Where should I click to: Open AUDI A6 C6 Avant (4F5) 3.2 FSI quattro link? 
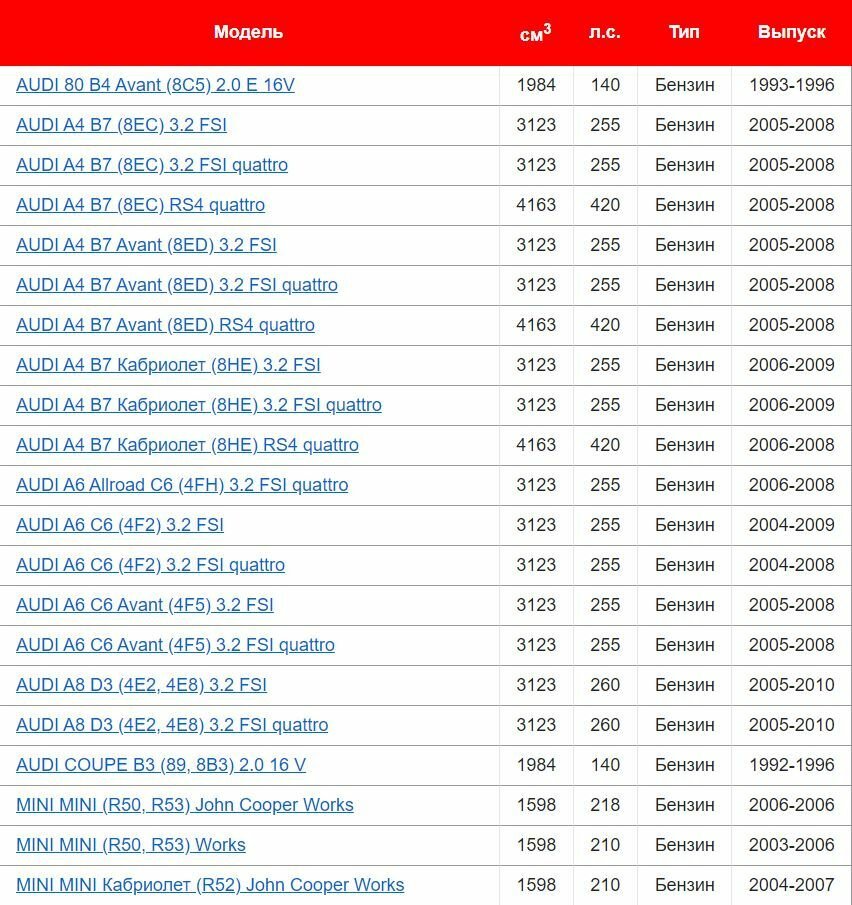[x=175, y=645]
